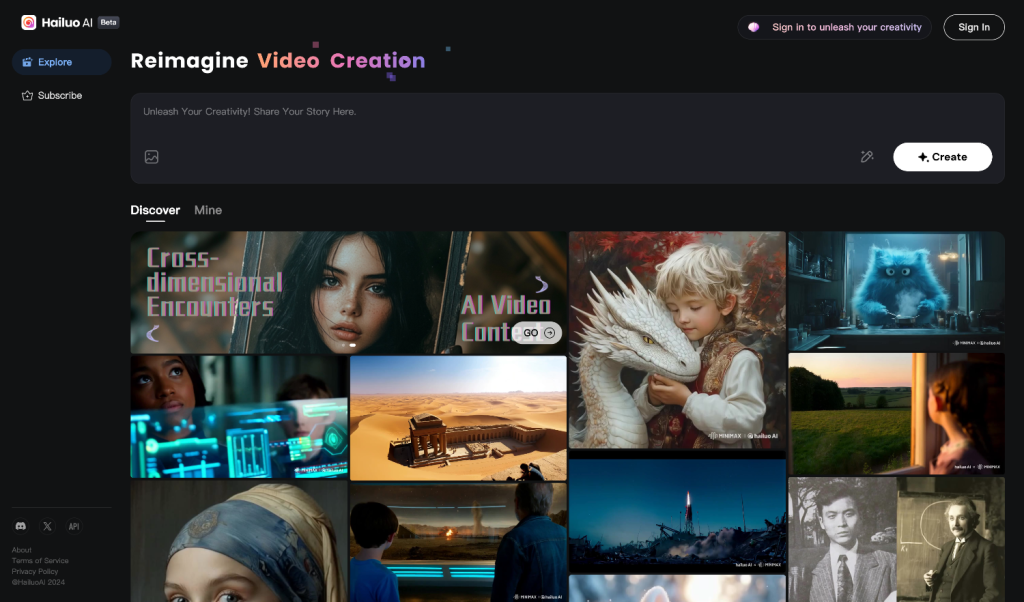Select the Discover tab
Screen dimensions: 1024x602
(x=155, y=210)
